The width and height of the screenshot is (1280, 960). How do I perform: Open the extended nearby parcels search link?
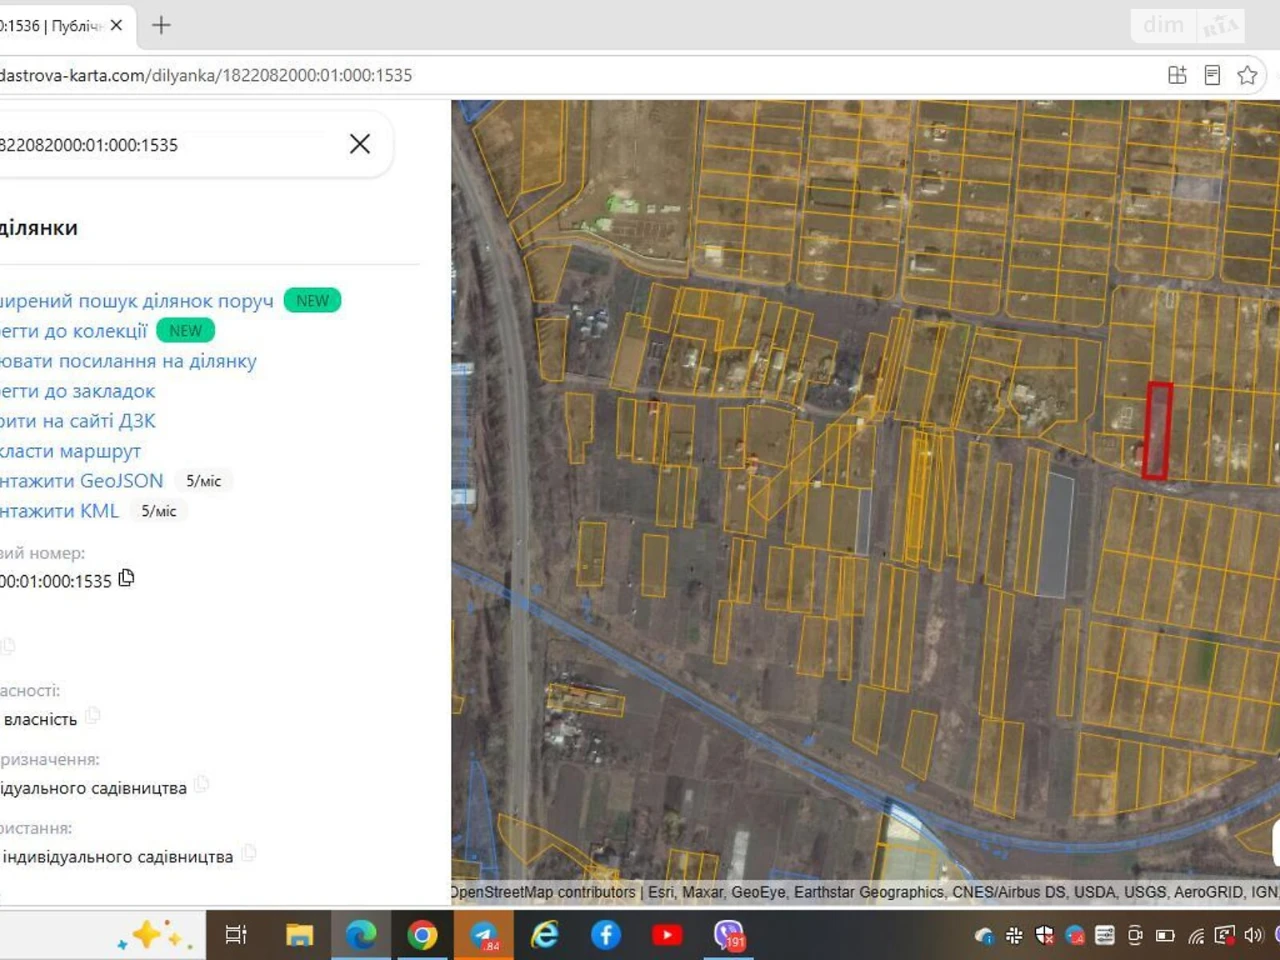[x=136, y=301]
